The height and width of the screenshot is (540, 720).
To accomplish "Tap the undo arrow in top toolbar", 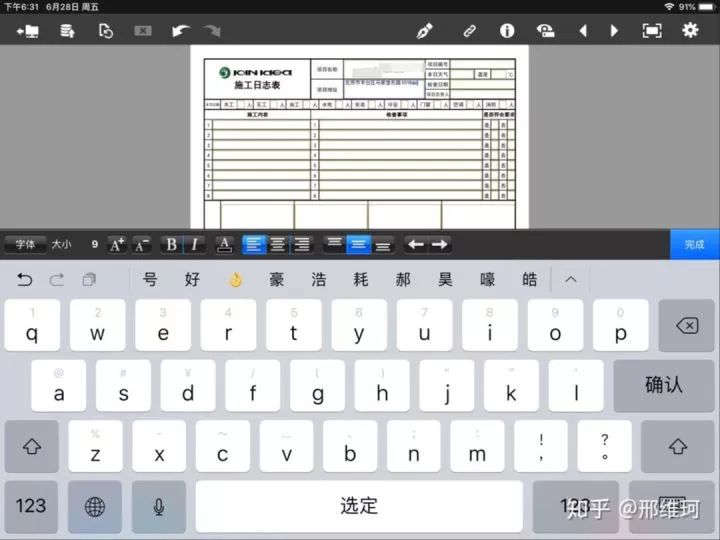I will tap(180, 31).
